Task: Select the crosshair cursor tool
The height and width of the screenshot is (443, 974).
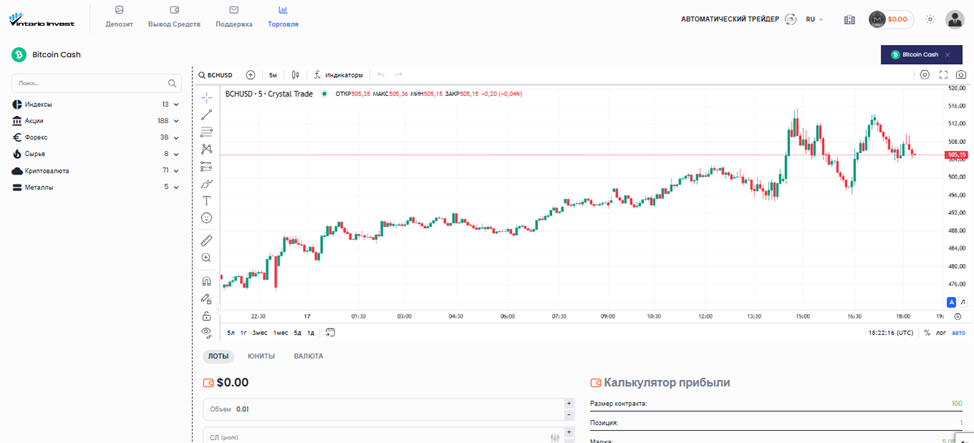Action: 207,97
